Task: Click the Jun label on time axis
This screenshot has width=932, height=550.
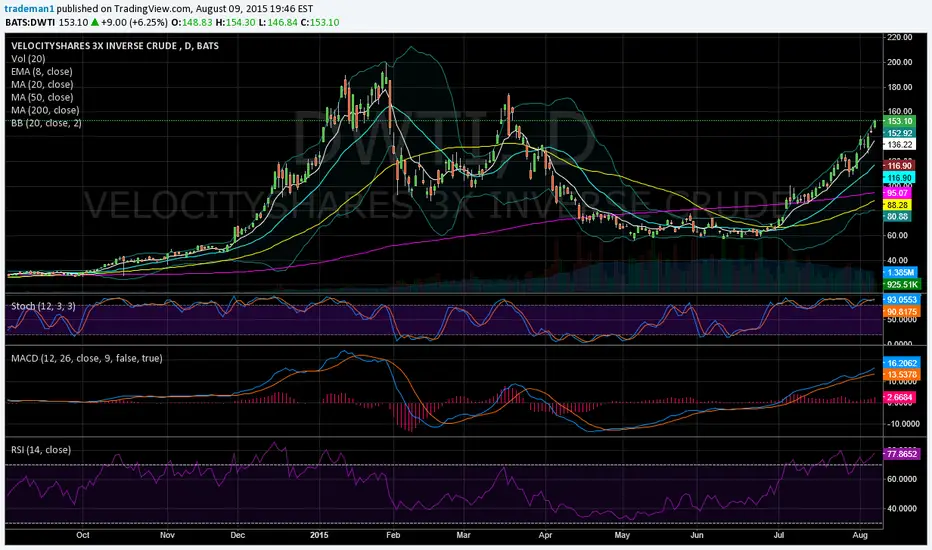Action: pos(697,535)
